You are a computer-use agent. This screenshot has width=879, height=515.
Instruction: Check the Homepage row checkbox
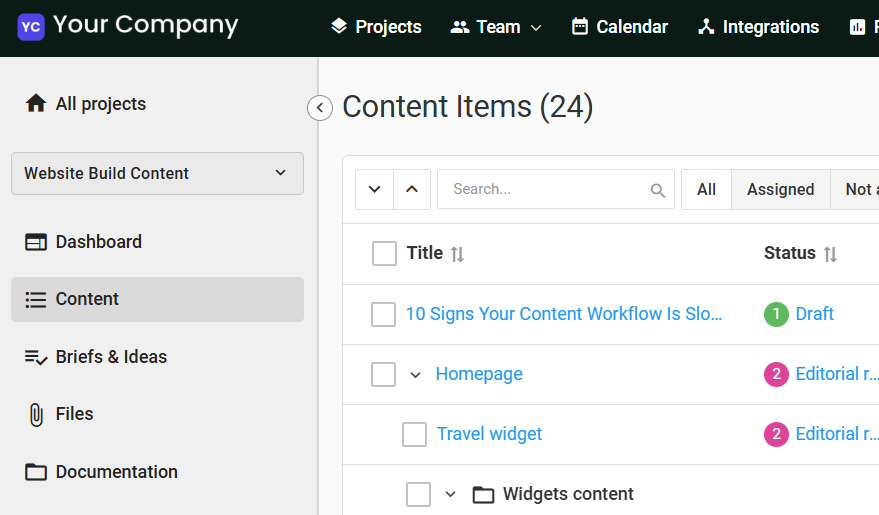point(383,374)
